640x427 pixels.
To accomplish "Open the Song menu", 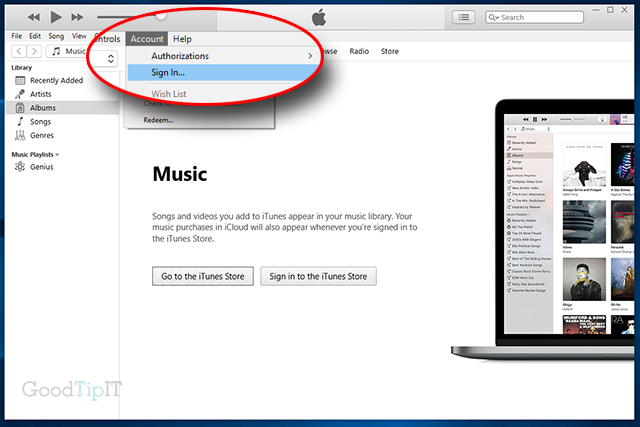I will pos(56,36).
